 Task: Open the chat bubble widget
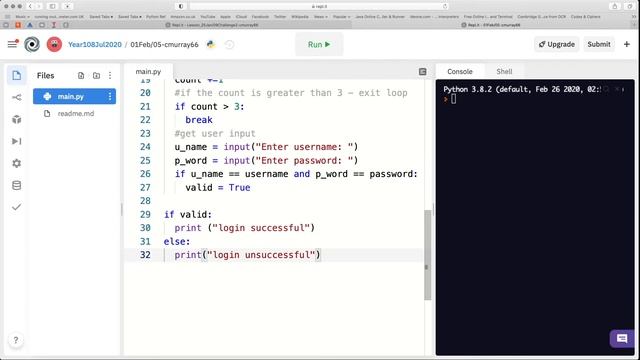pyautogui.click(x=622, y=338)
